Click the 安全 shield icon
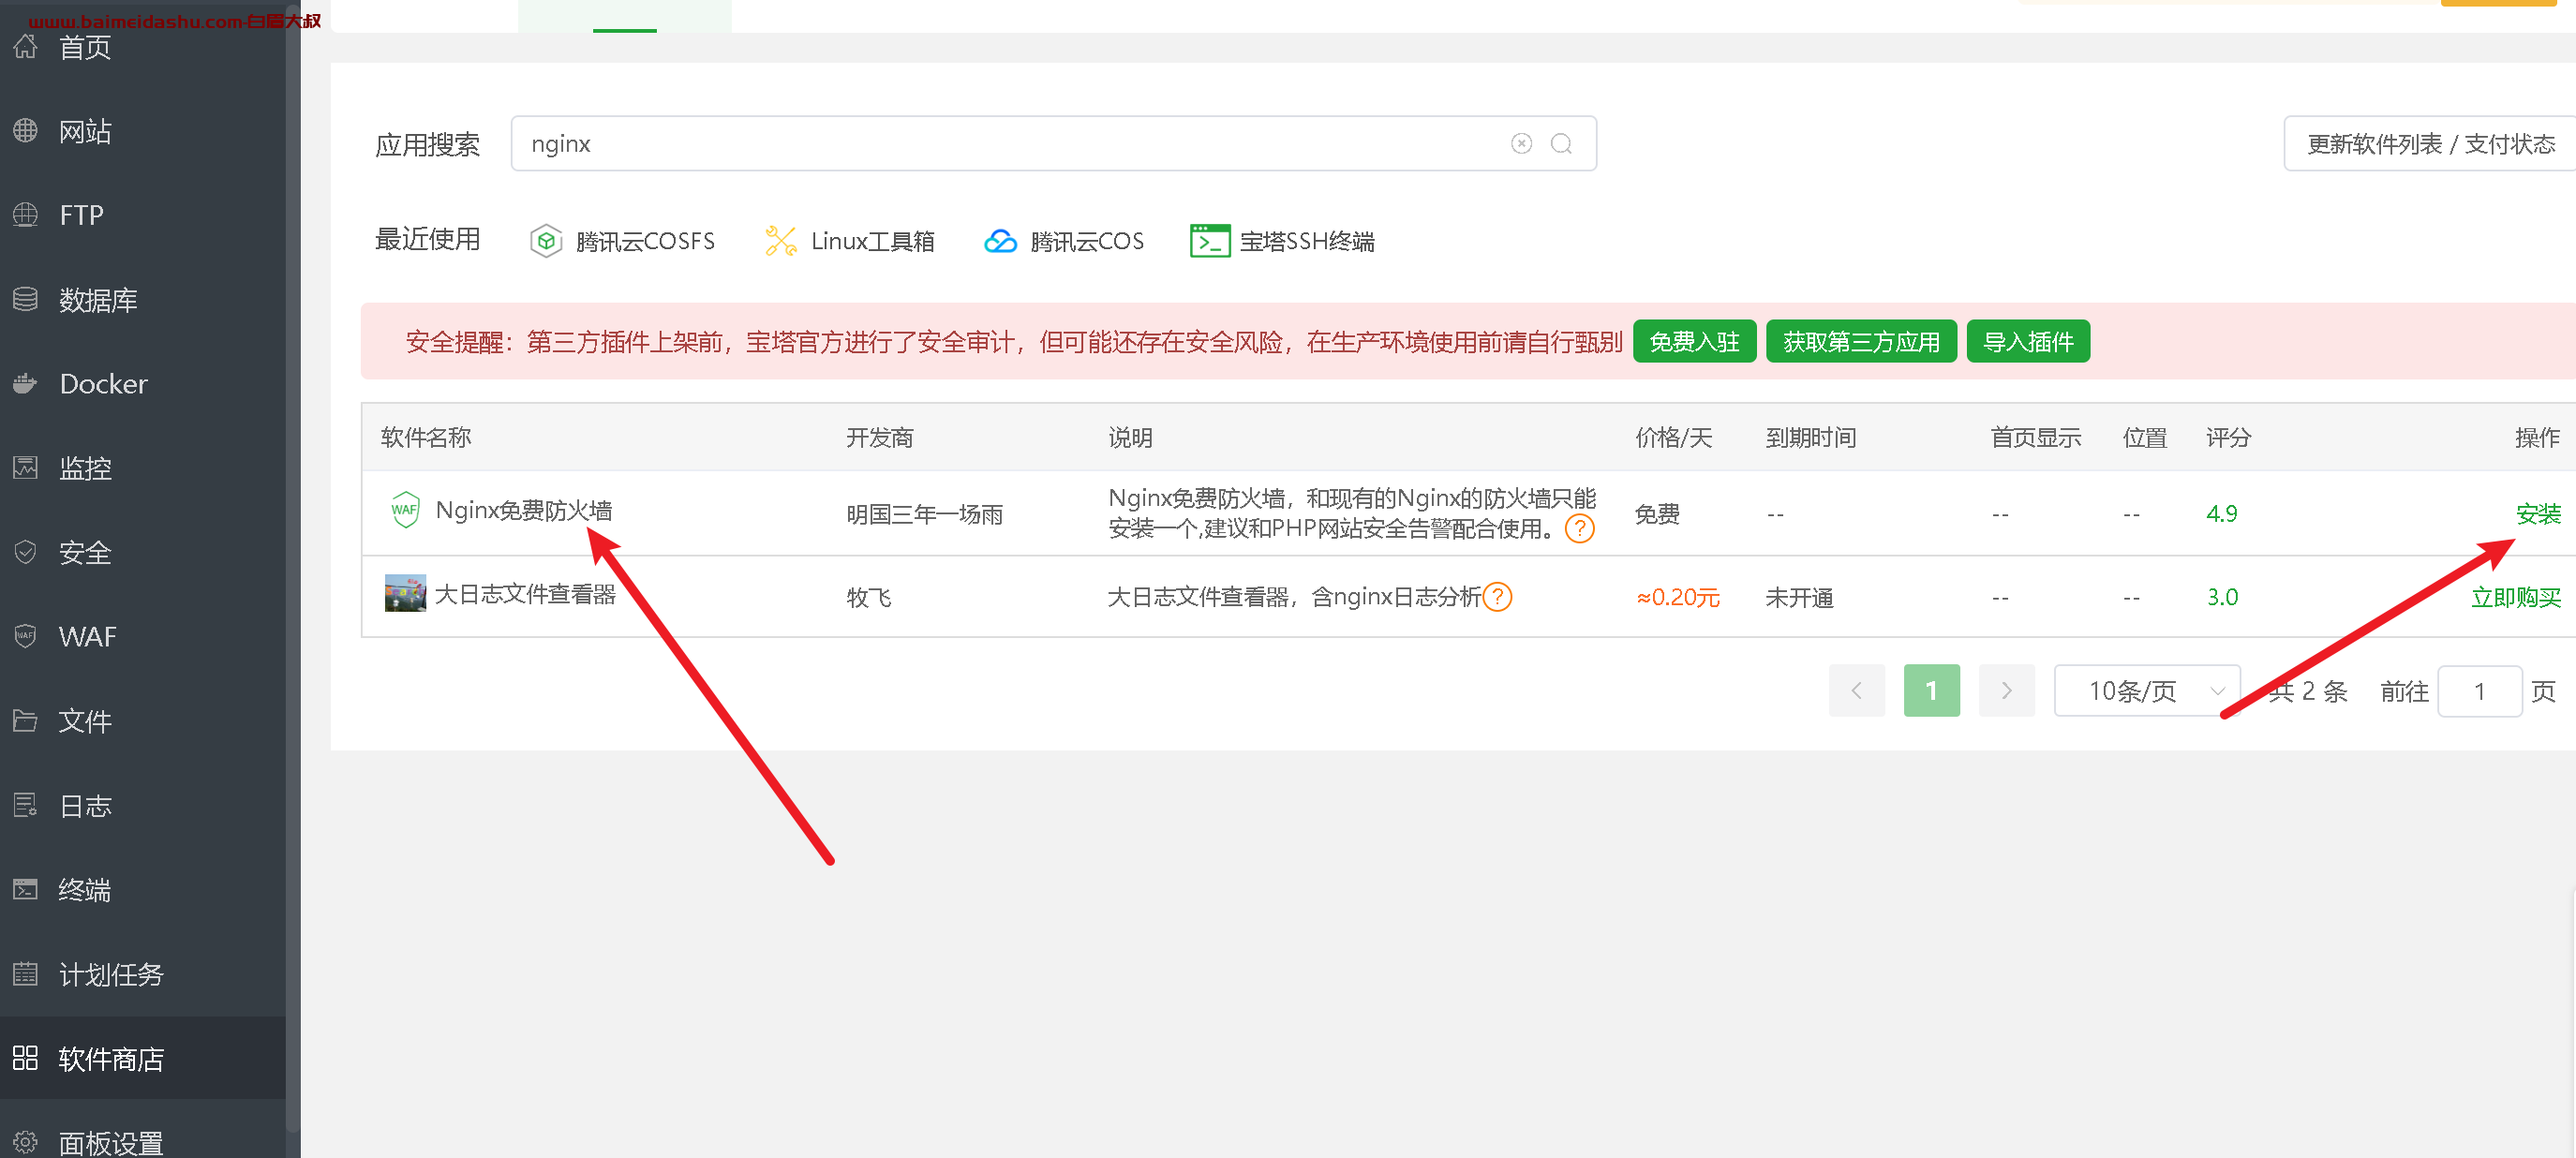Viewport: 2576px width, 1158px height. point(25,551)
